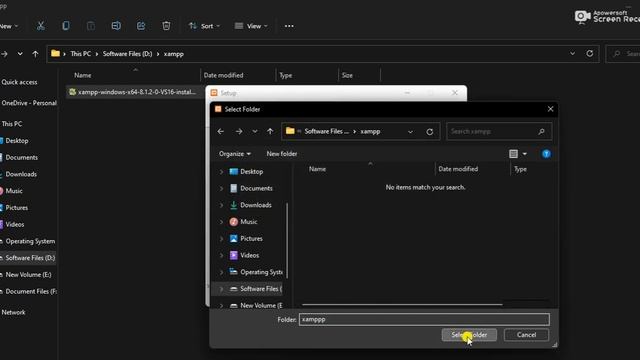Image resolution: width=640 pixels, height=360 pixels.
Task: Click the change view icon in the dialog
Action: point(513,154)
